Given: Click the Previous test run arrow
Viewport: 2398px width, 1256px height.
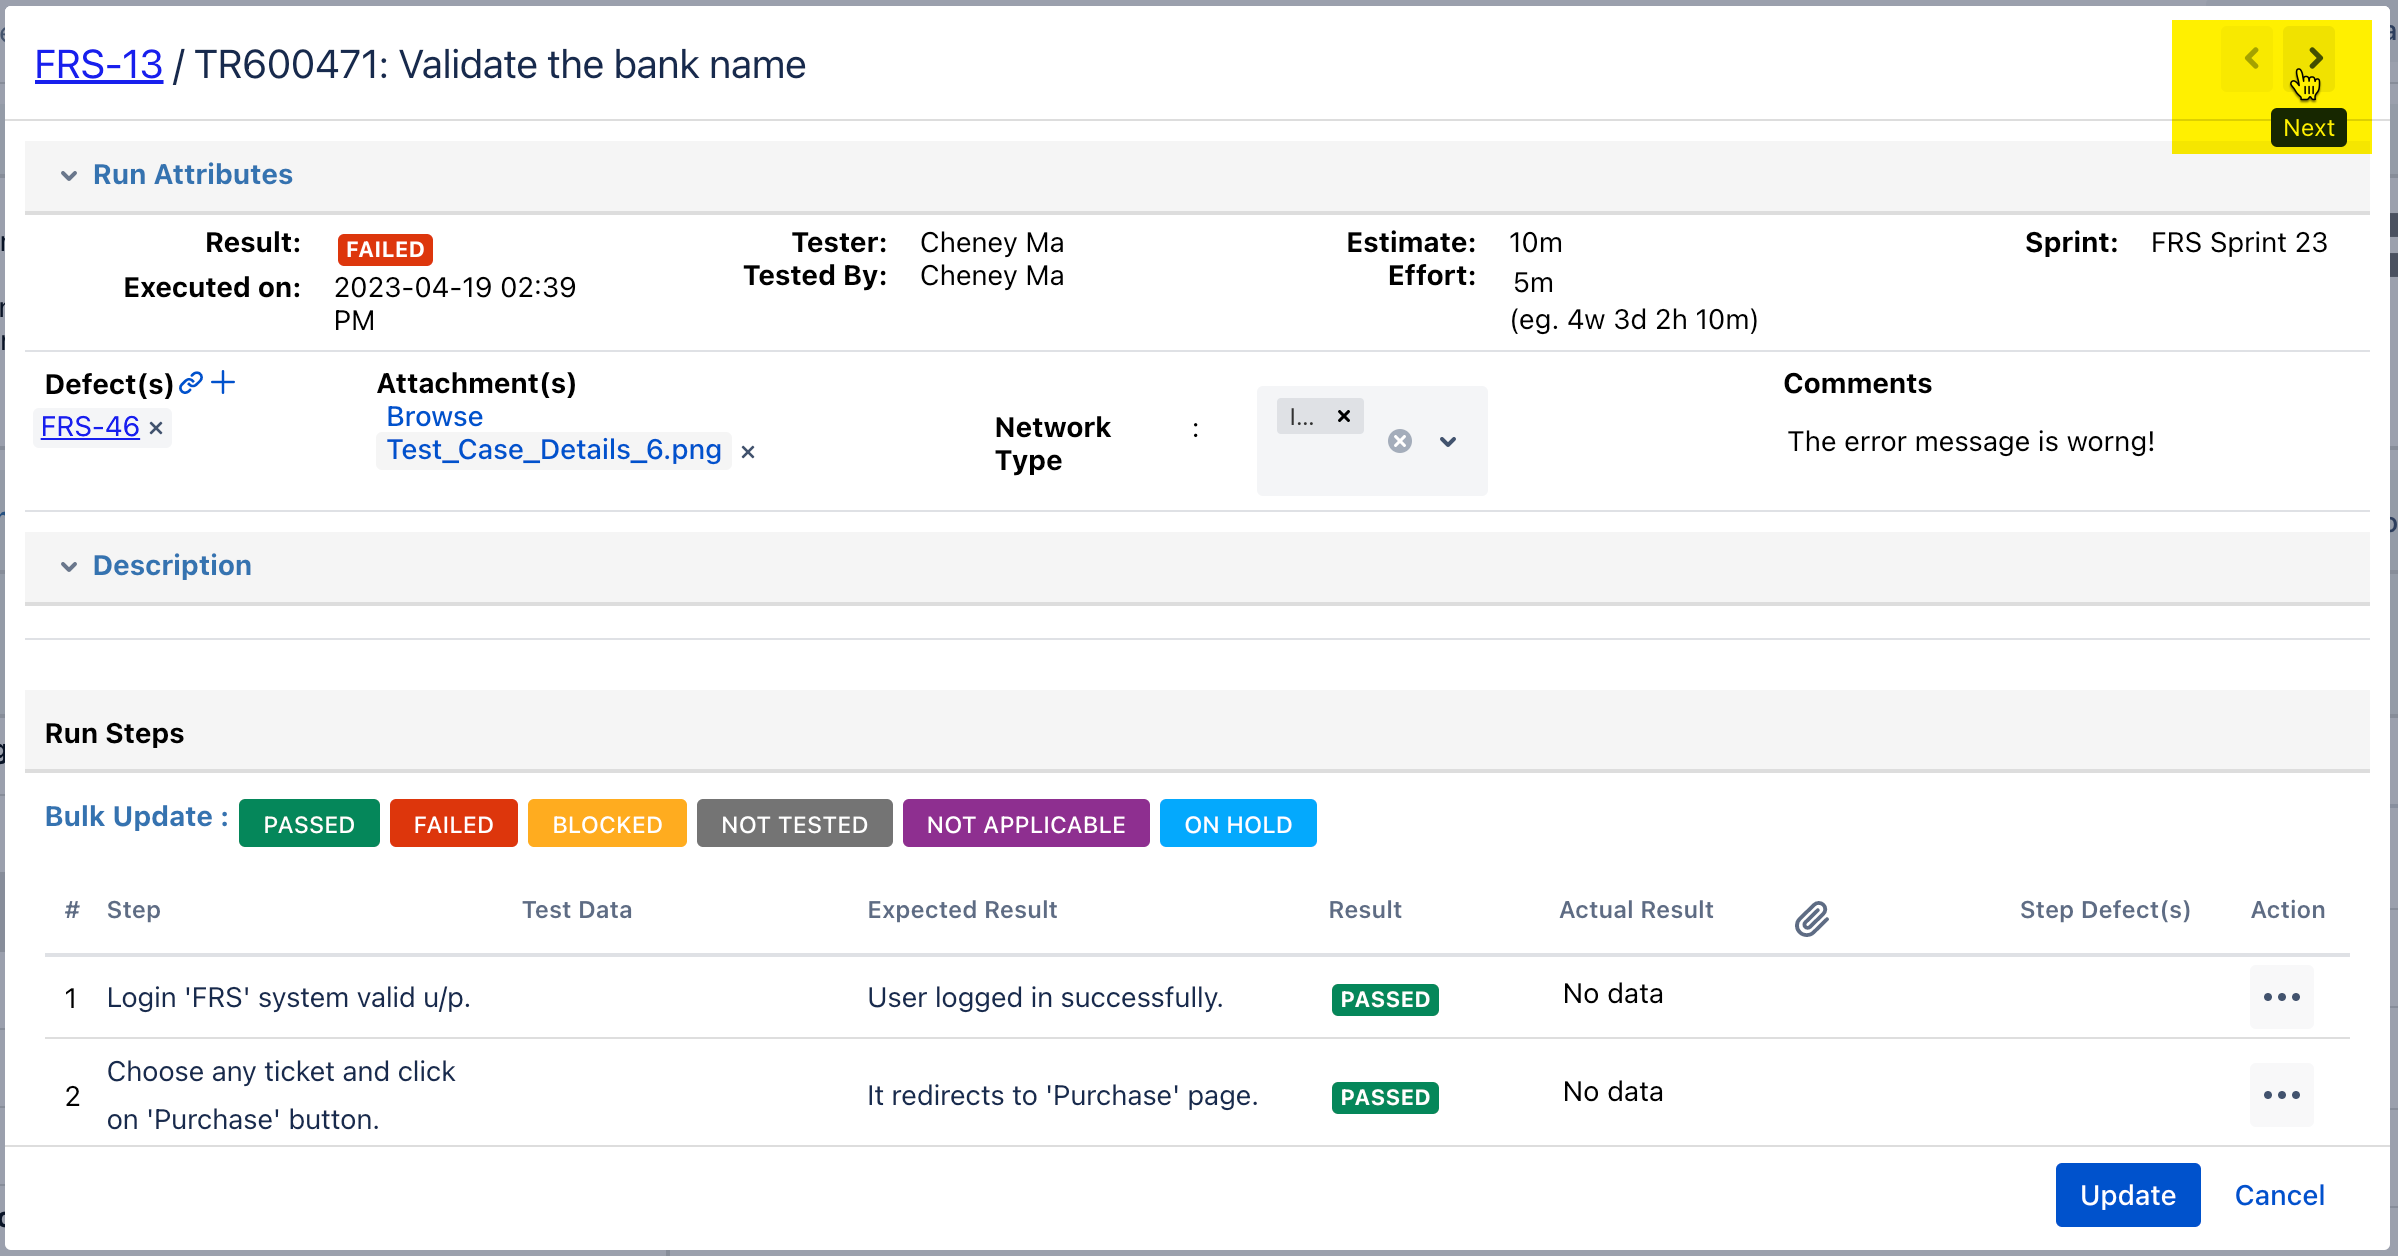Looking at the screenshot, I should tap(2251, 59).
